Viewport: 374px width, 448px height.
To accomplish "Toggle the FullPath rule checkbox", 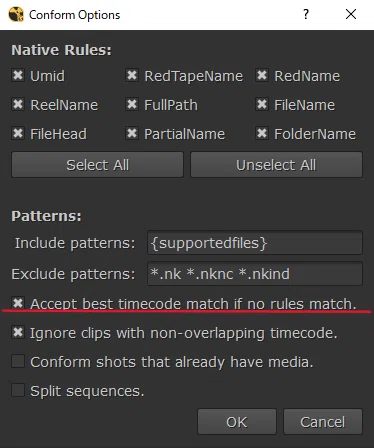I will [x=132, y=104].
